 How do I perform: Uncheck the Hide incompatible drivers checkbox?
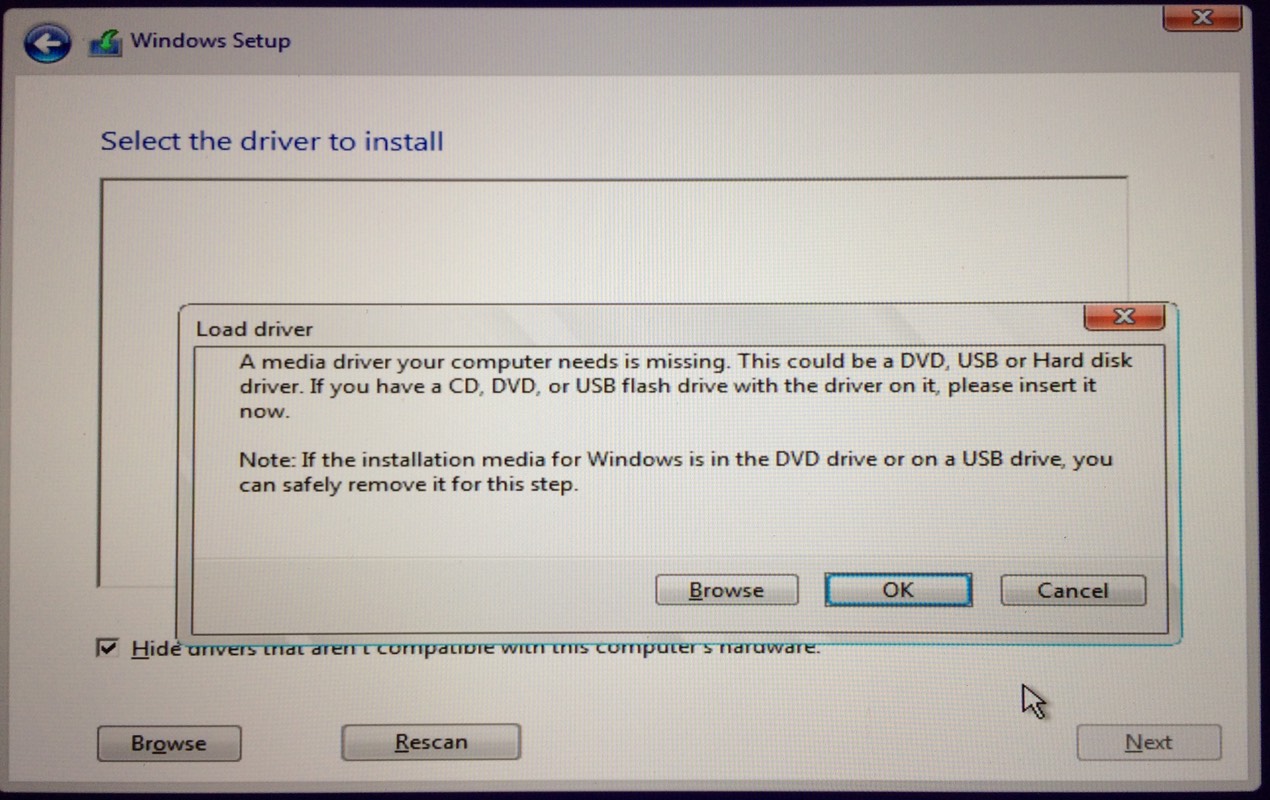pyautogui.click(x=106, y=649)
